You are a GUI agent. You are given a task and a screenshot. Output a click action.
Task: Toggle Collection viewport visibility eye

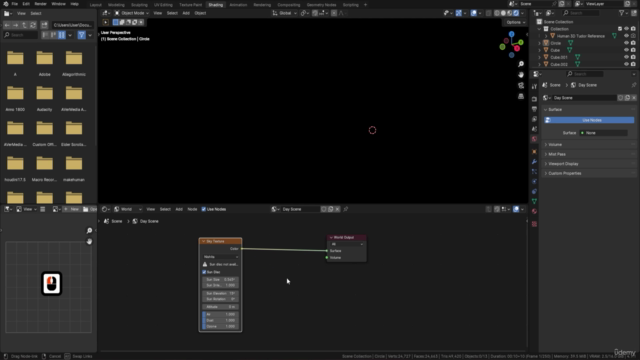[626, 29]
